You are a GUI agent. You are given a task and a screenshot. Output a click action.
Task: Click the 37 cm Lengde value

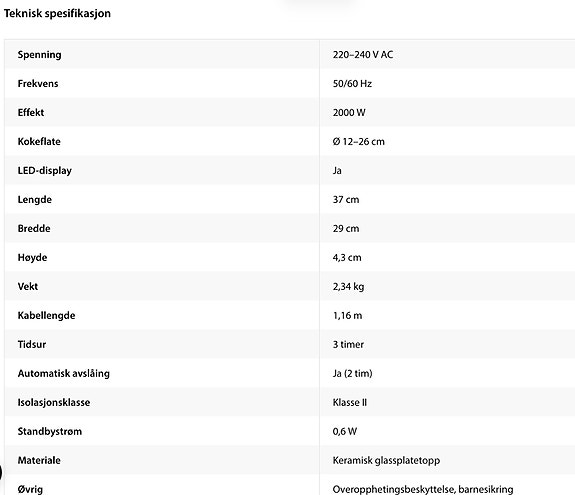[346, 199]
